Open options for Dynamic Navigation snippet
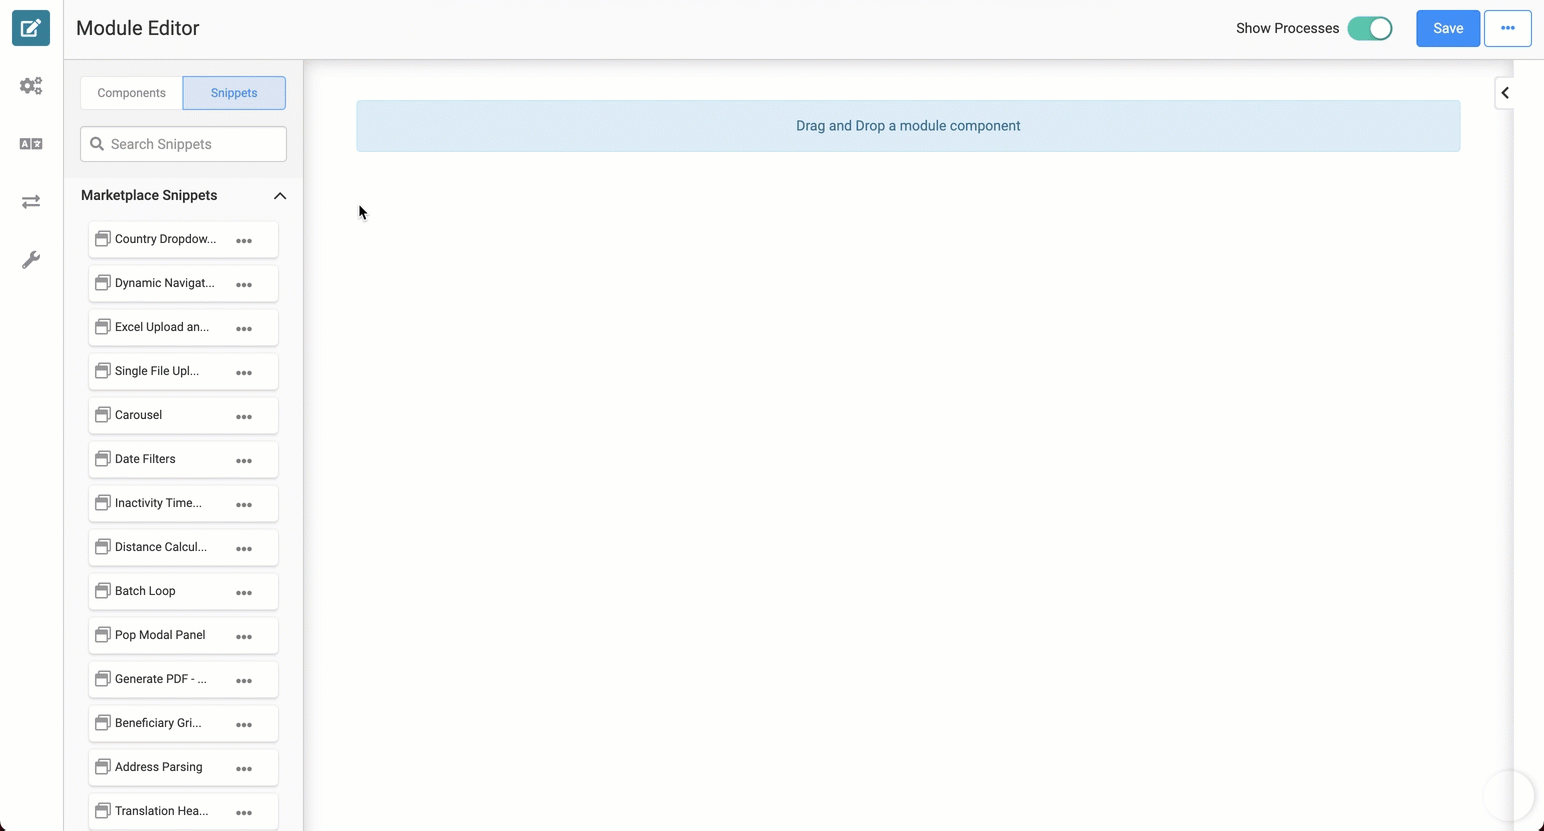Viewport: 1544px width, 831px height. click(244, 285)
